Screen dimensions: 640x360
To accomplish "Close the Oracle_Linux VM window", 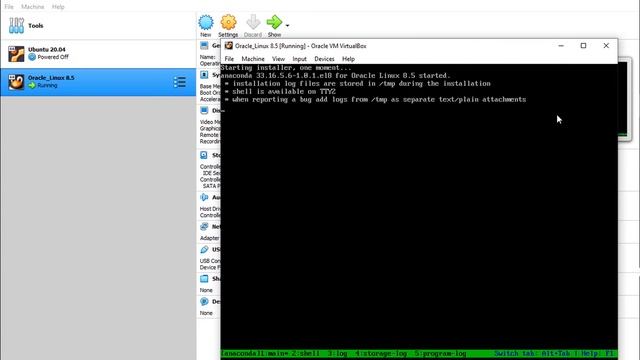I will tap(606, 46).
